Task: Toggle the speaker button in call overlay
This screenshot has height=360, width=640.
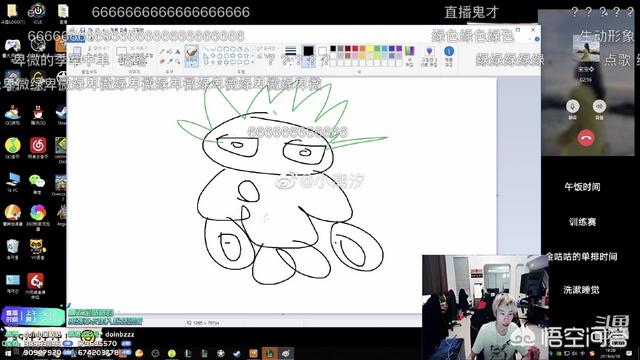Action: [x=599, y=106]
